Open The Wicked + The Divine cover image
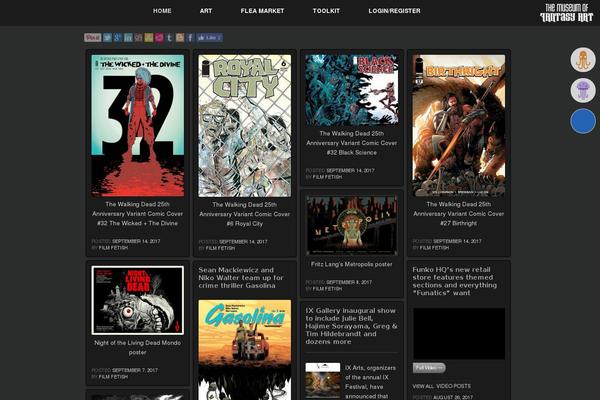Screen dimensions: 600x400 coord(138,126)
